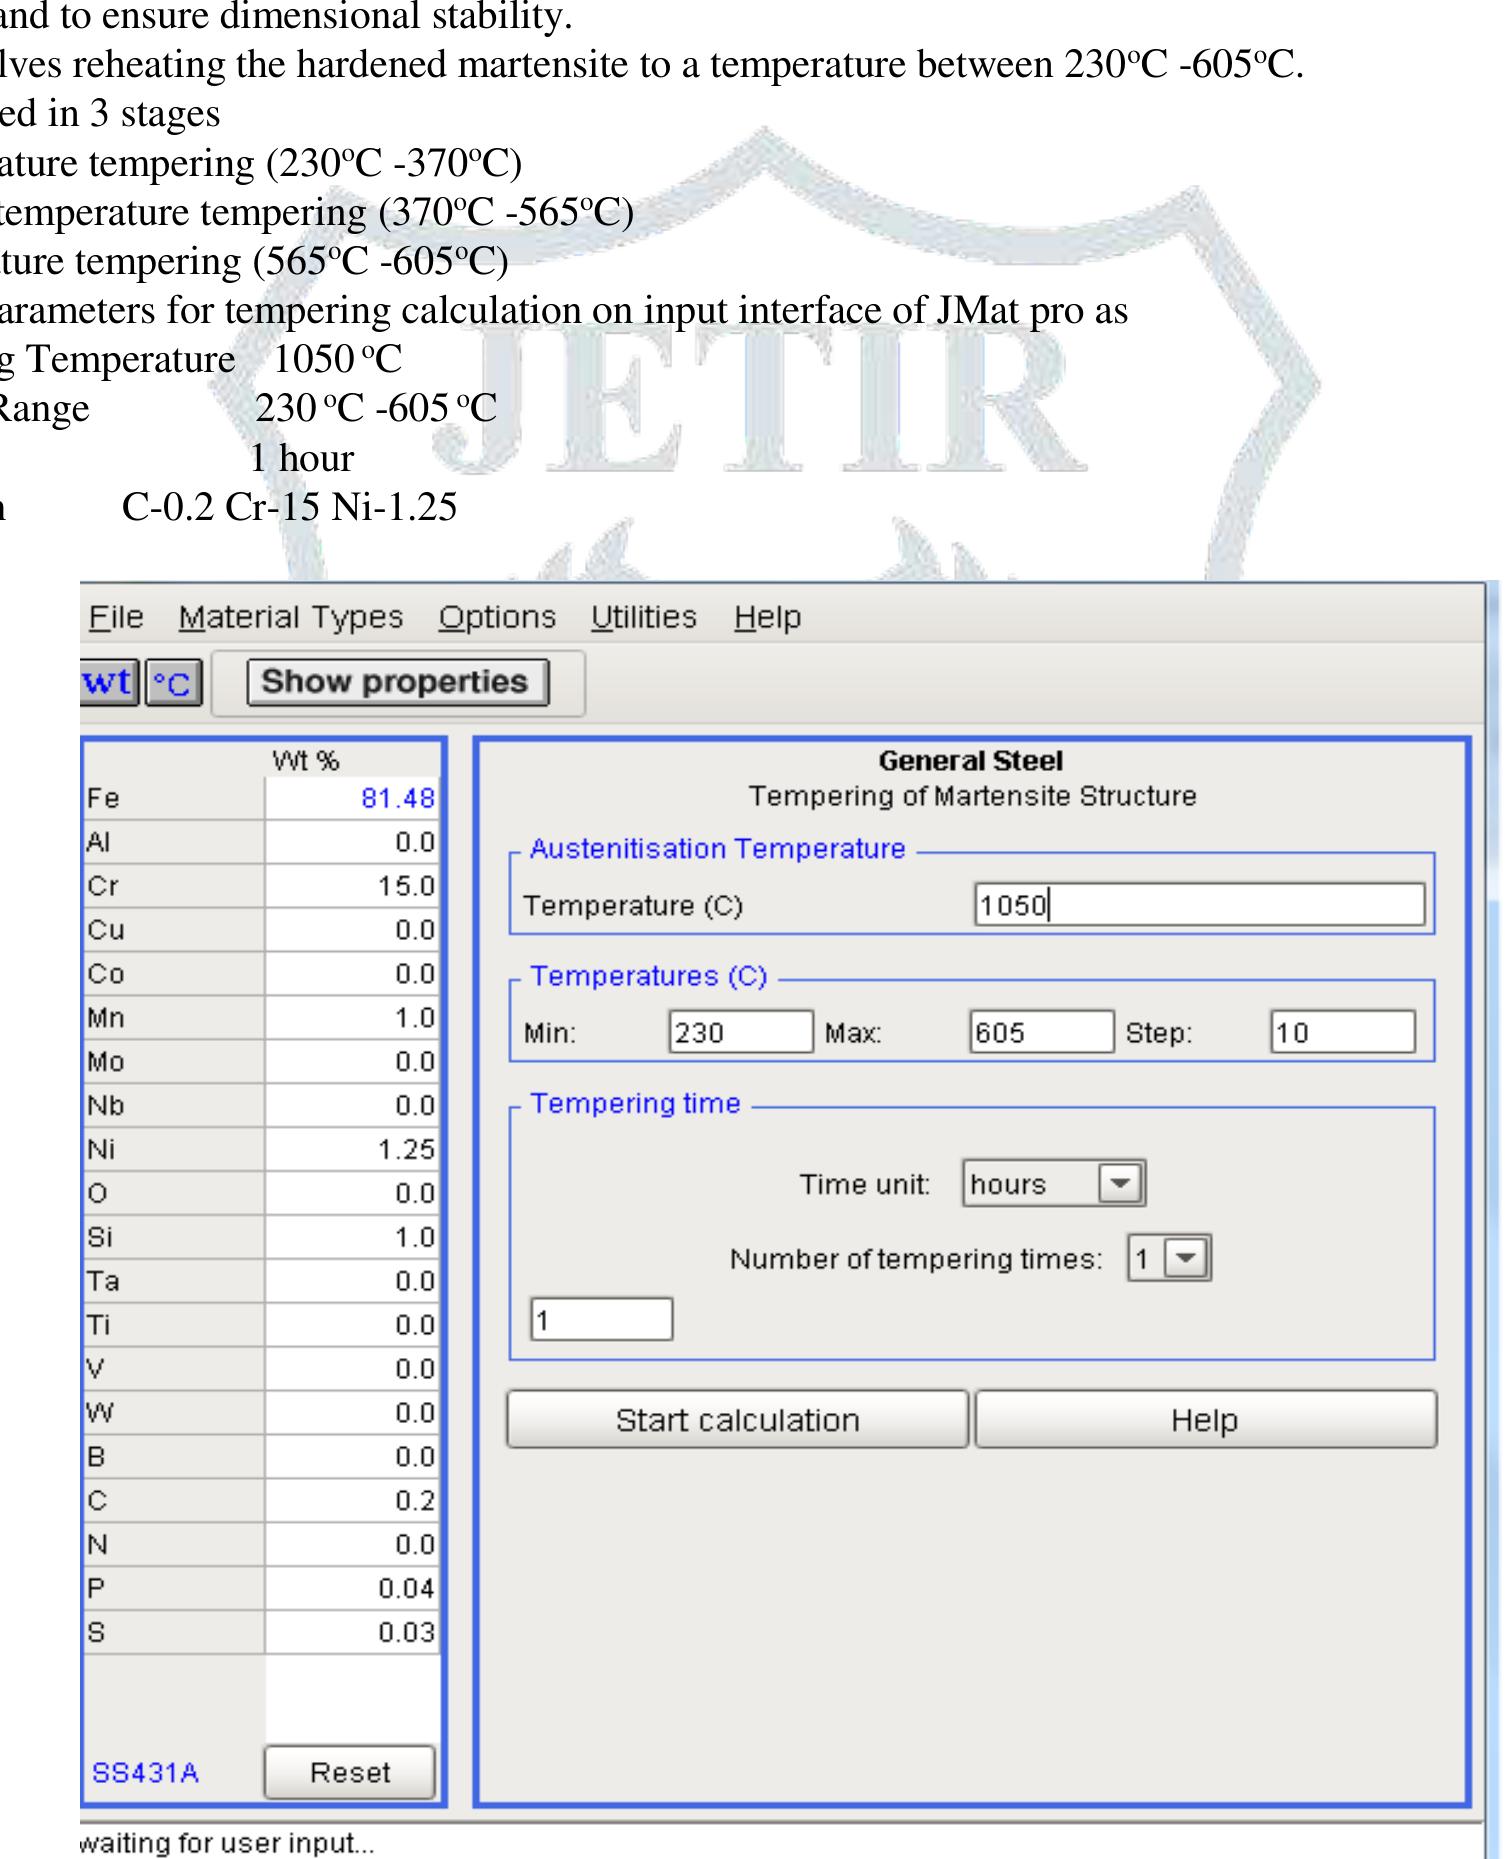Select the W value cell
1507x1859 pixels.
click(352, 1413)
